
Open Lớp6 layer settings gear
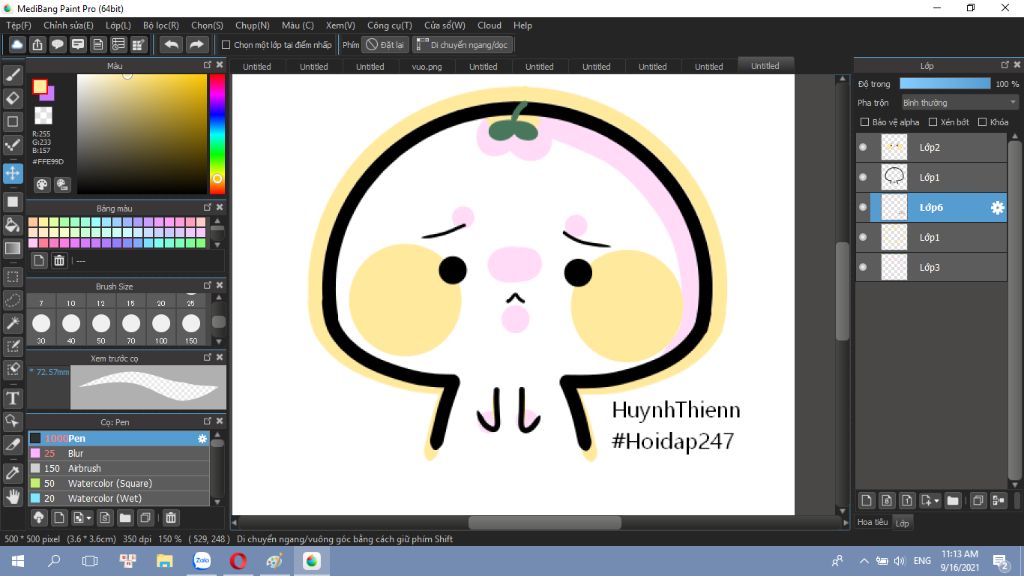coord(997,208)
